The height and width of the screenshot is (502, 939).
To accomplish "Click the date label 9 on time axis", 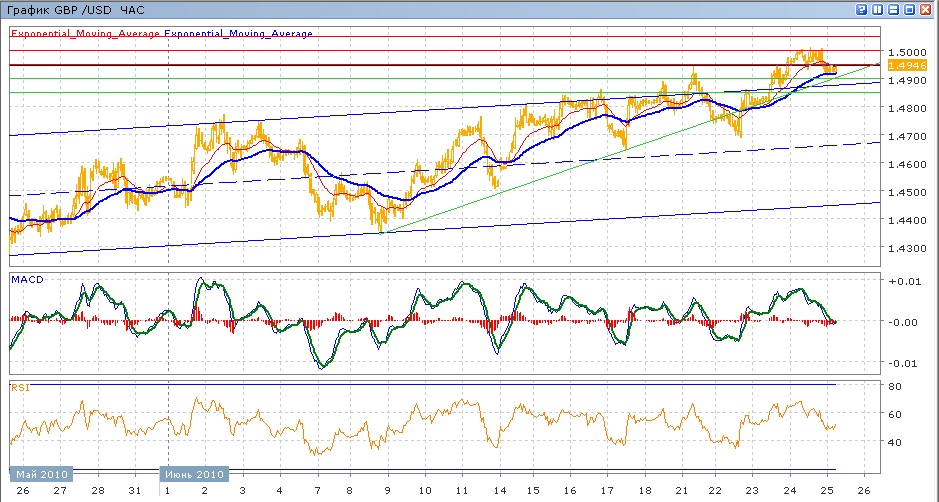I will click(x=387, y=490).
